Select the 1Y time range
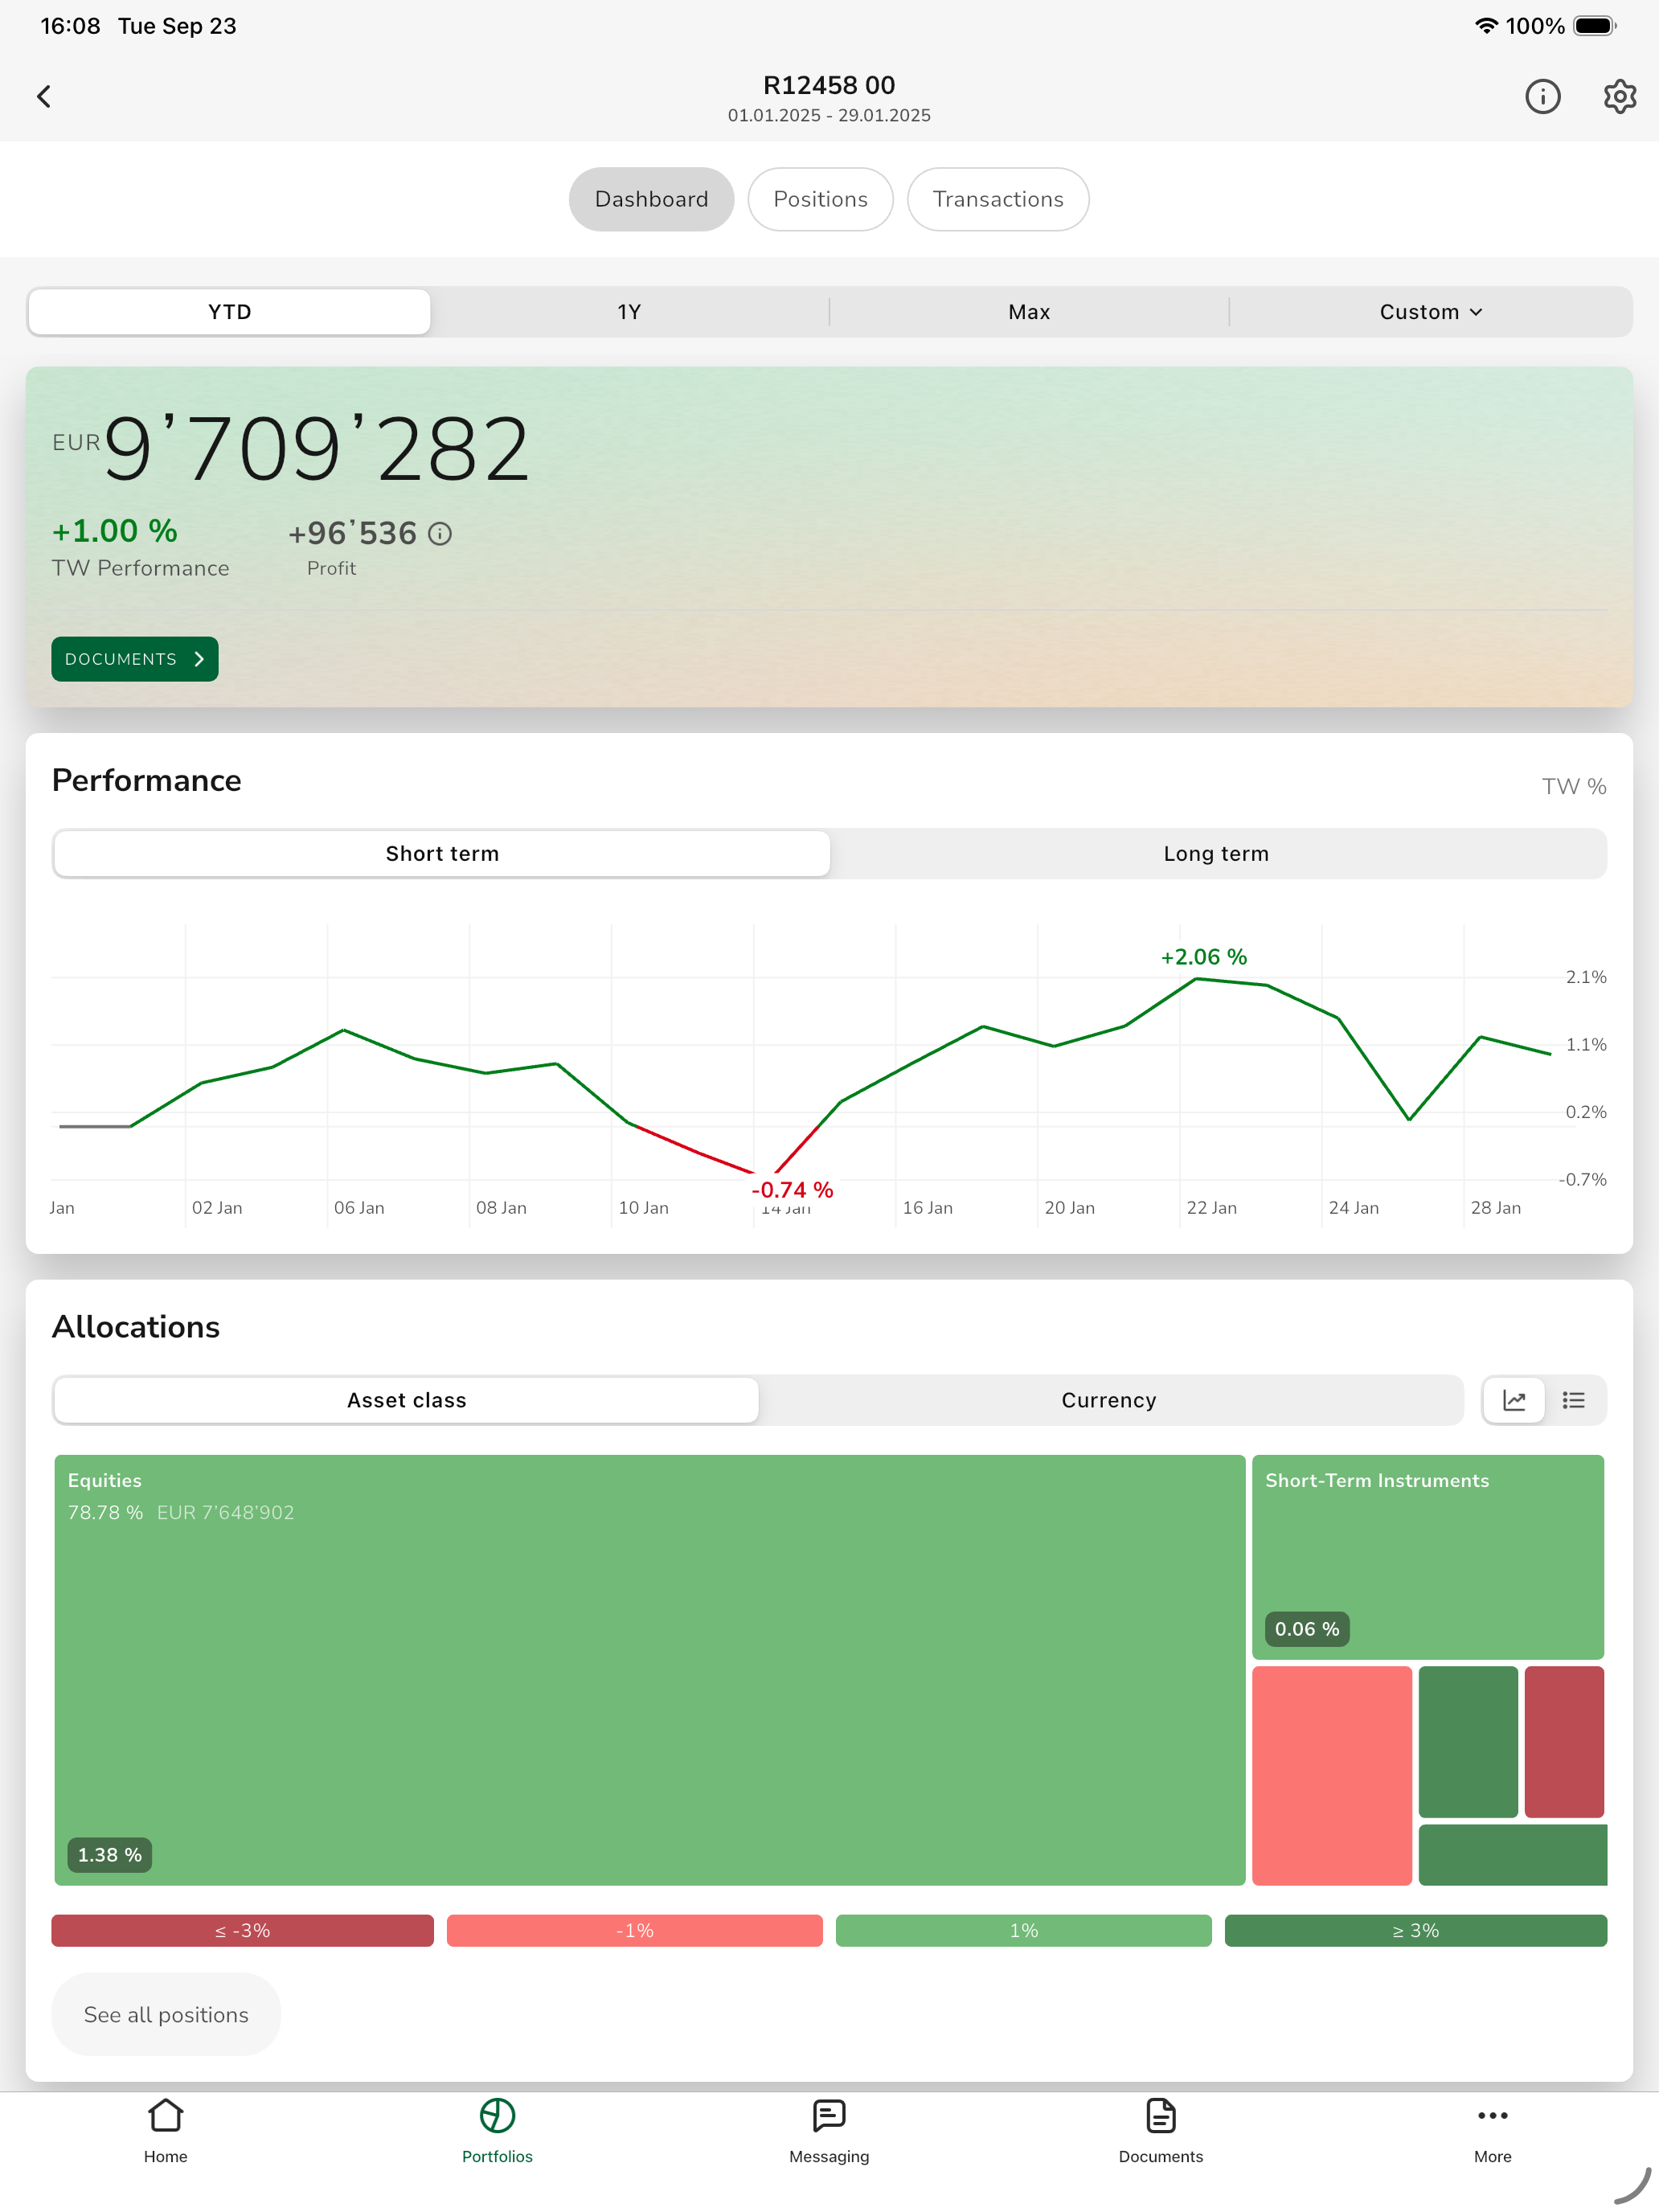The image size is (1659, 2212). tap(629, 312)
